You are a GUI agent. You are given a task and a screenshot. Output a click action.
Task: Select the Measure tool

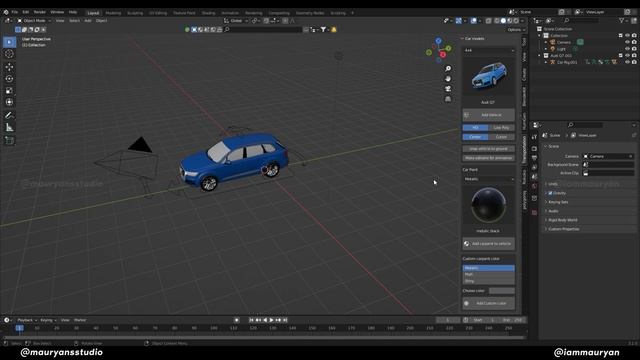(x=9, y=128)
